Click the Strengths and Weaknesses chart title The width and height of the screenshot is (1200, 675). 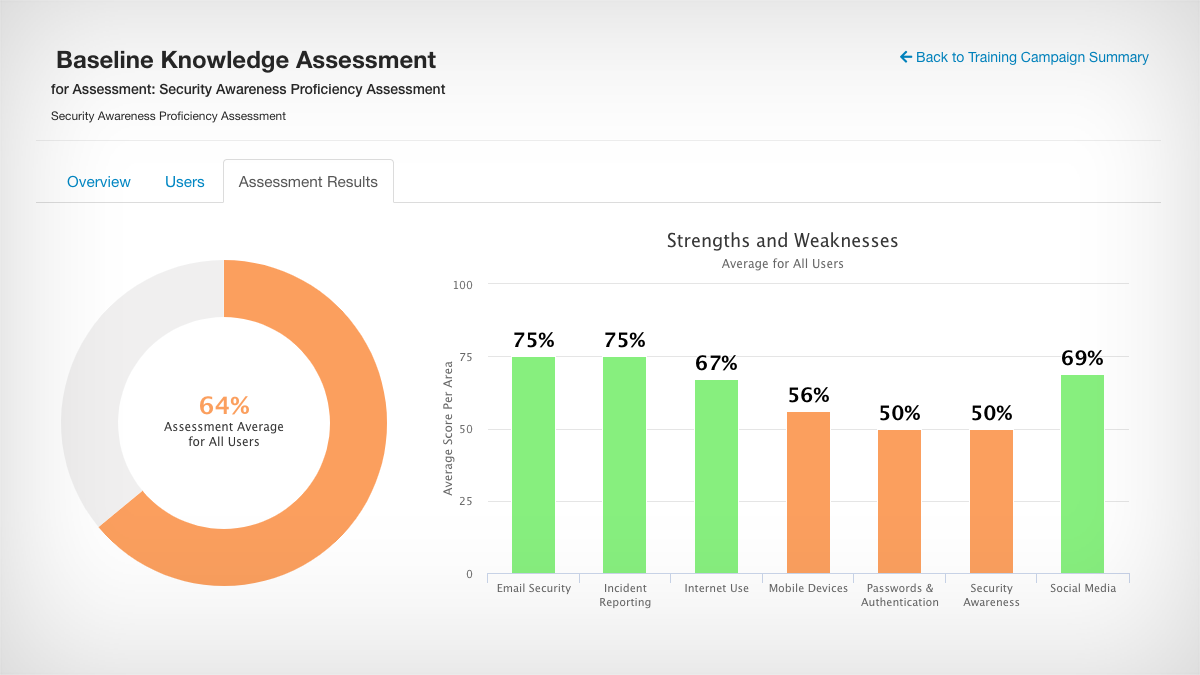782,240
